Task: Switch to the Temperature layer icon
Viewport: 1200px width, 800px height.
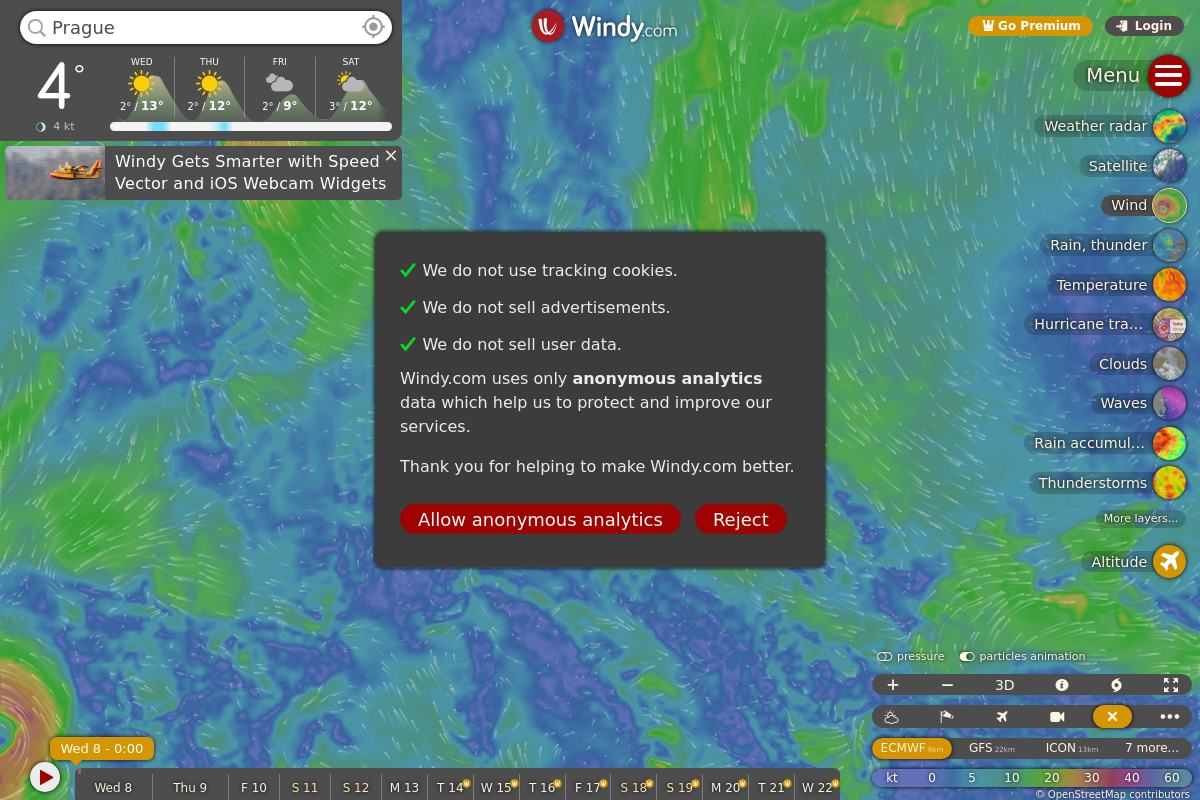Action: [x=1169, y=285]
